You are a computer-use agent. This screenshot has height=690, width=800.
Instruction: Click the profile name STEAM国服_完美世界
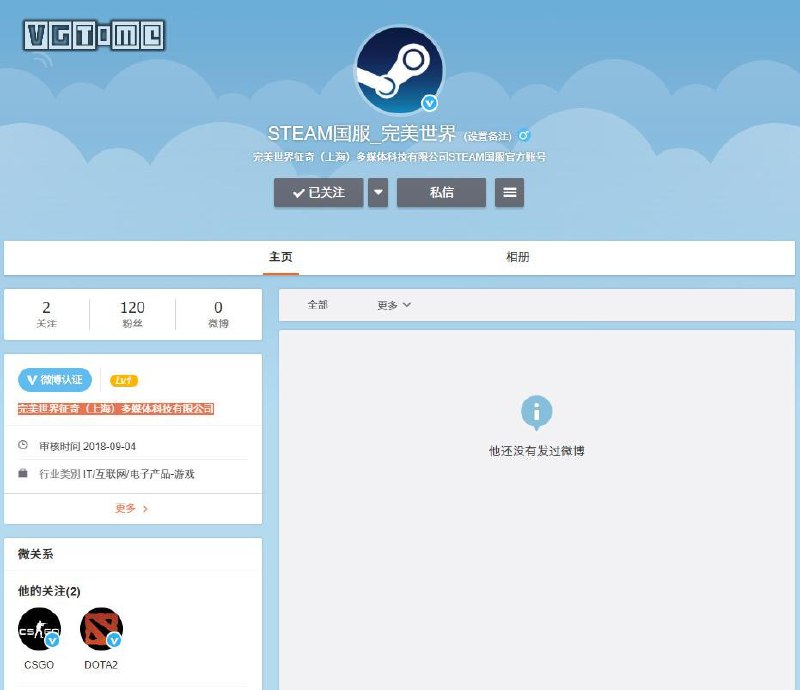tap(362, 134)
